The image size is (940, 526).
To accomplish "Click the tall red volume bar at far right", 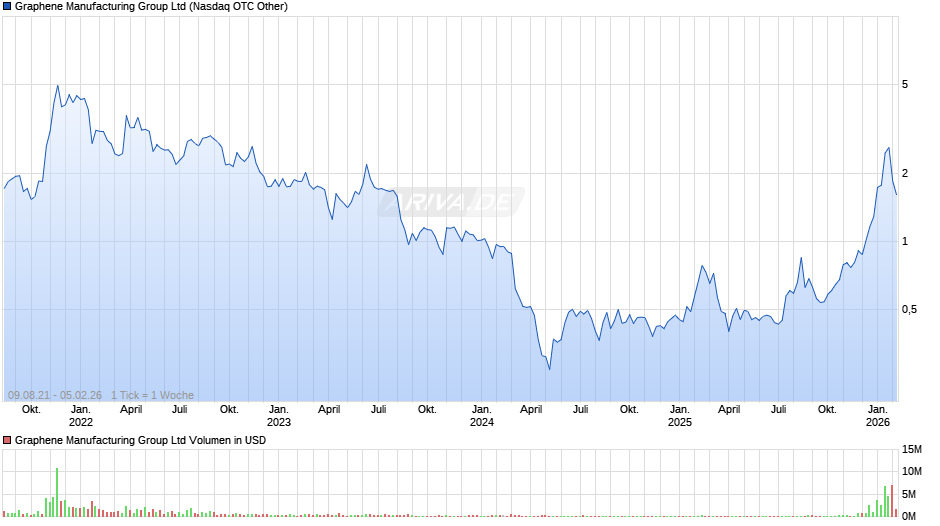I will tap(892, 501).
